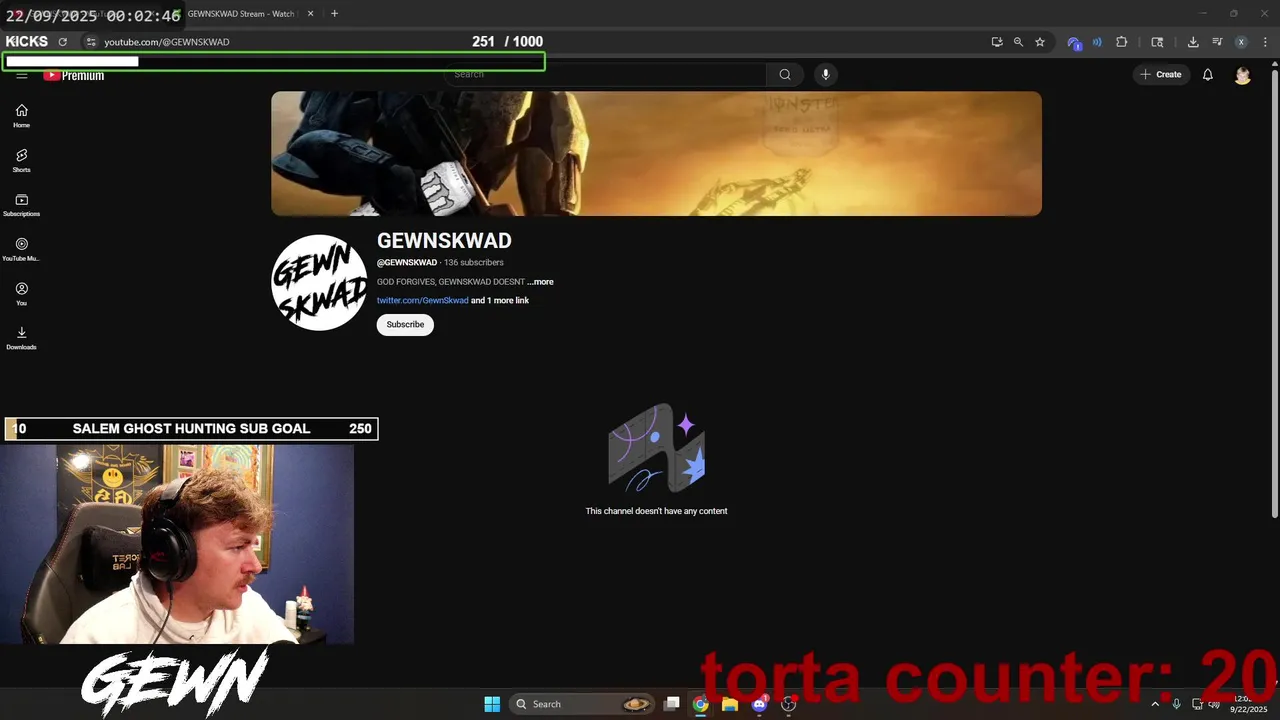Open the YouTube account avatar menu

[x=1243, y=75]
